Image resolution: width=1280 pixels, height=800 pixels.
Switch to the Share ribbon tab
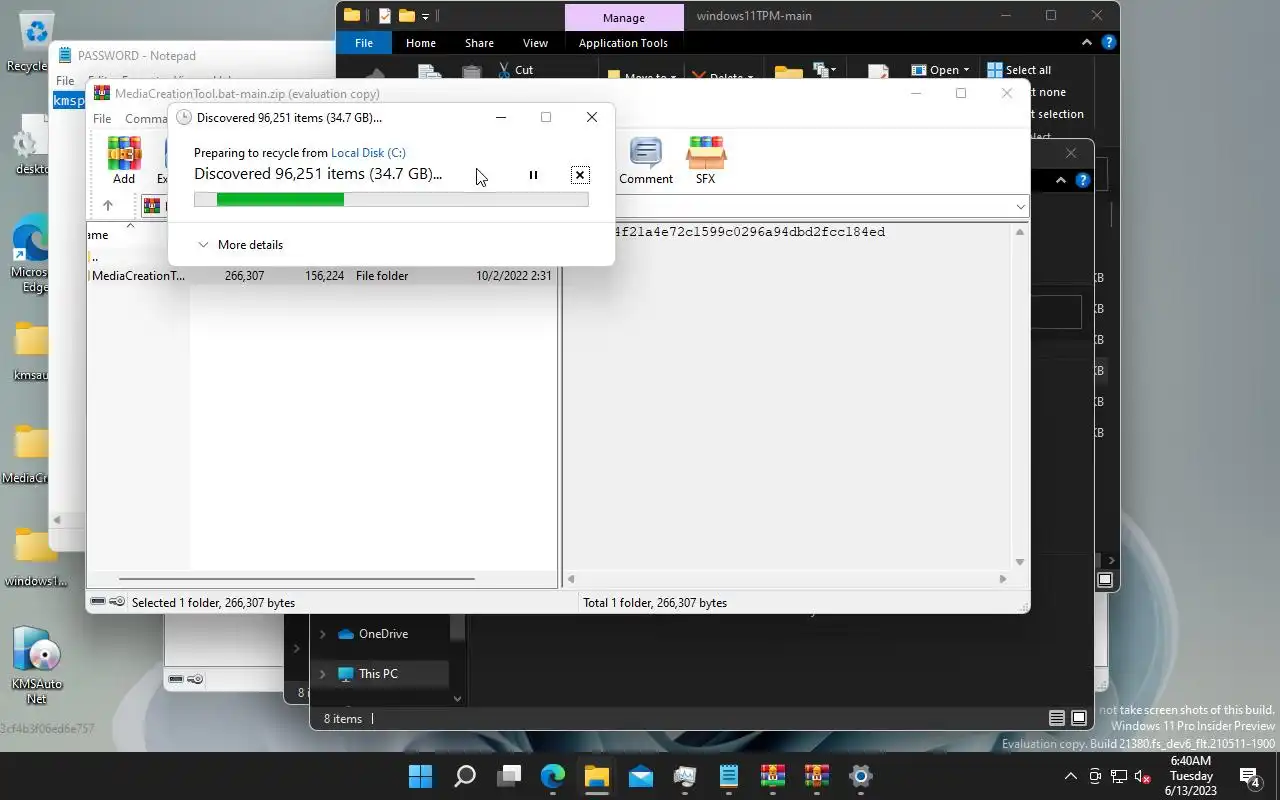(x=479, y=43)
